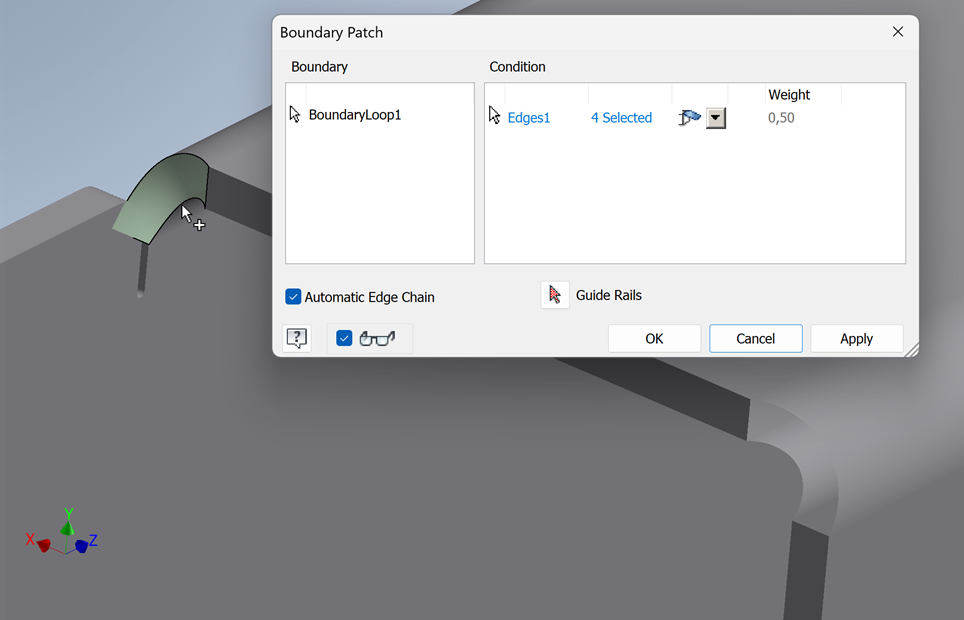Select BoundaryLoop1 in the Boundary list
964x620 pixels.
[353, 114]
